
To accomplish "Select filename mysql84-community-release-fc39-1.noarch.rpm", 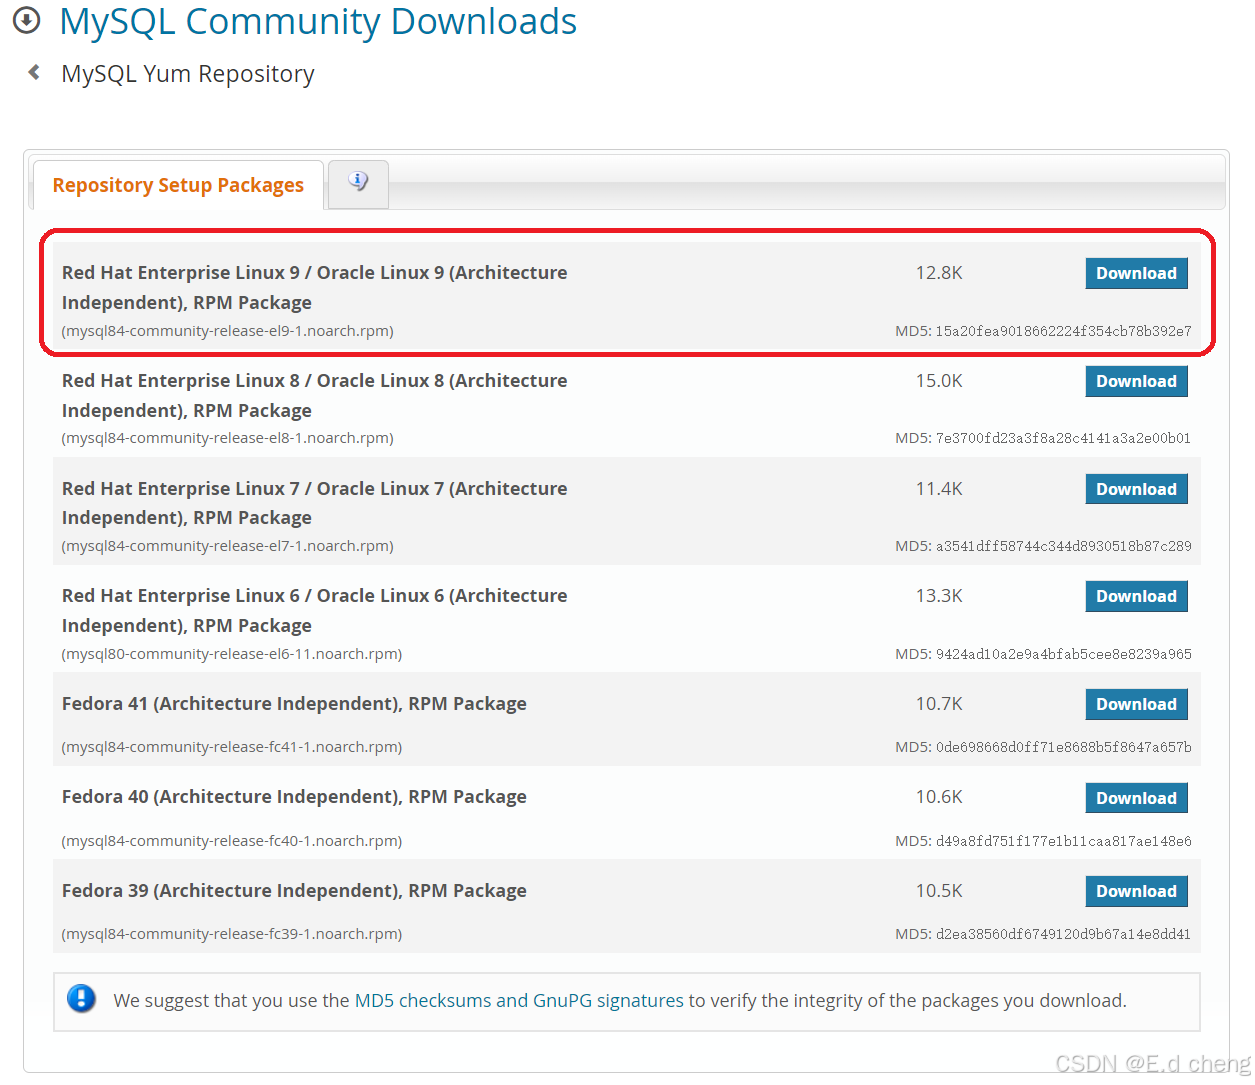I will click(231, 934).
